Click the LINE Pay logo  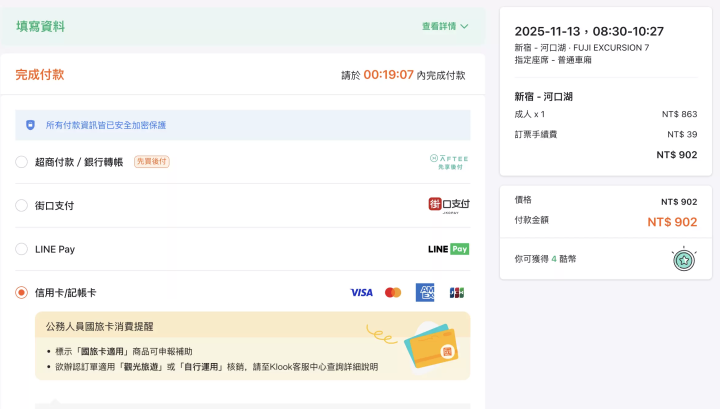point(448,249)
